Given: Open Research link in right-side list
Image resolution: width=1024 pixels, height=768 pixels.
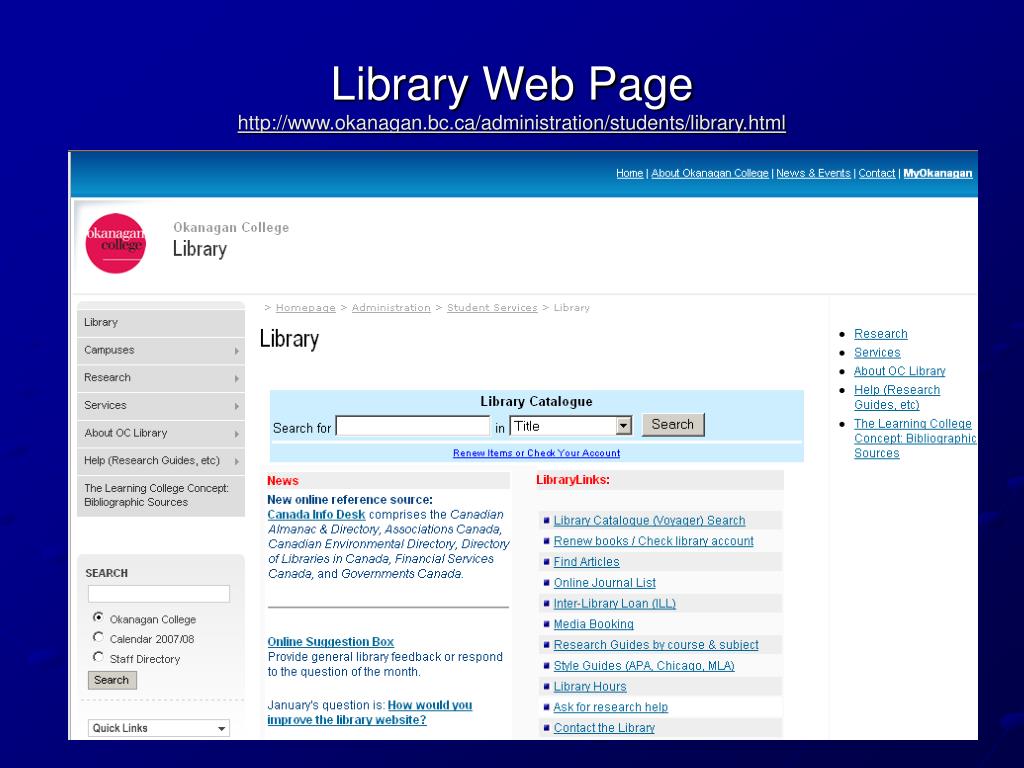Looking at the screenshot, I should (x=880, y=334).
